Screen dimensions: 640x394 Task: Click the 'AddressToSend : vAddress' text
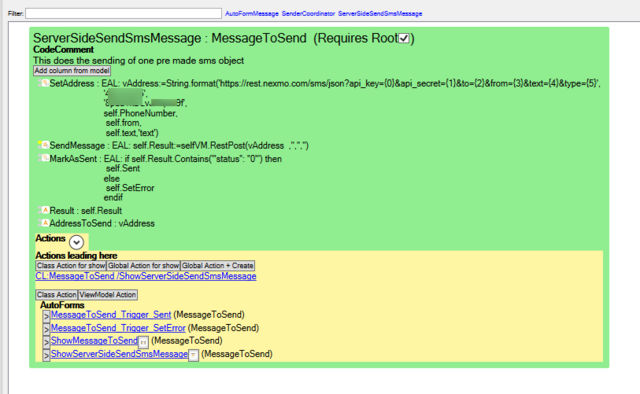(x=102, y=223)
